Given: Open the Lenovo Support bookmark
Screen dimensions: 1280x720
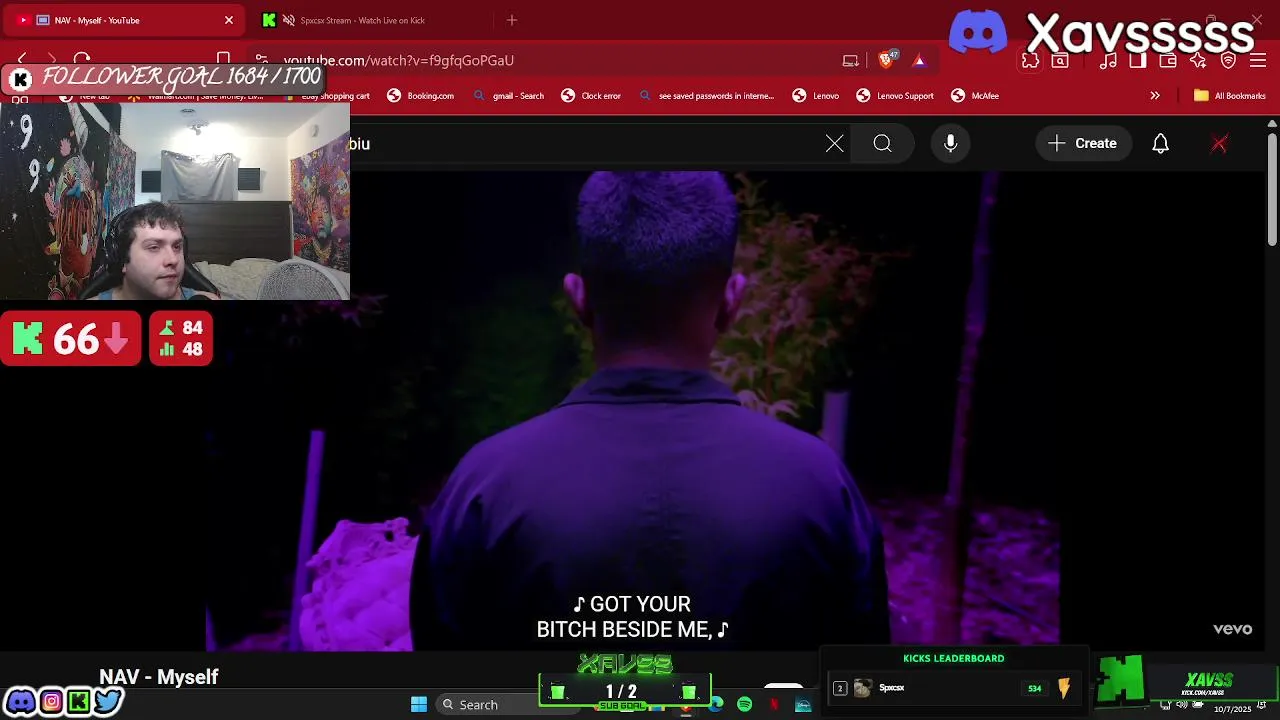Looking at the screenshot, I should pyautogui.click(x=895, y=96).
